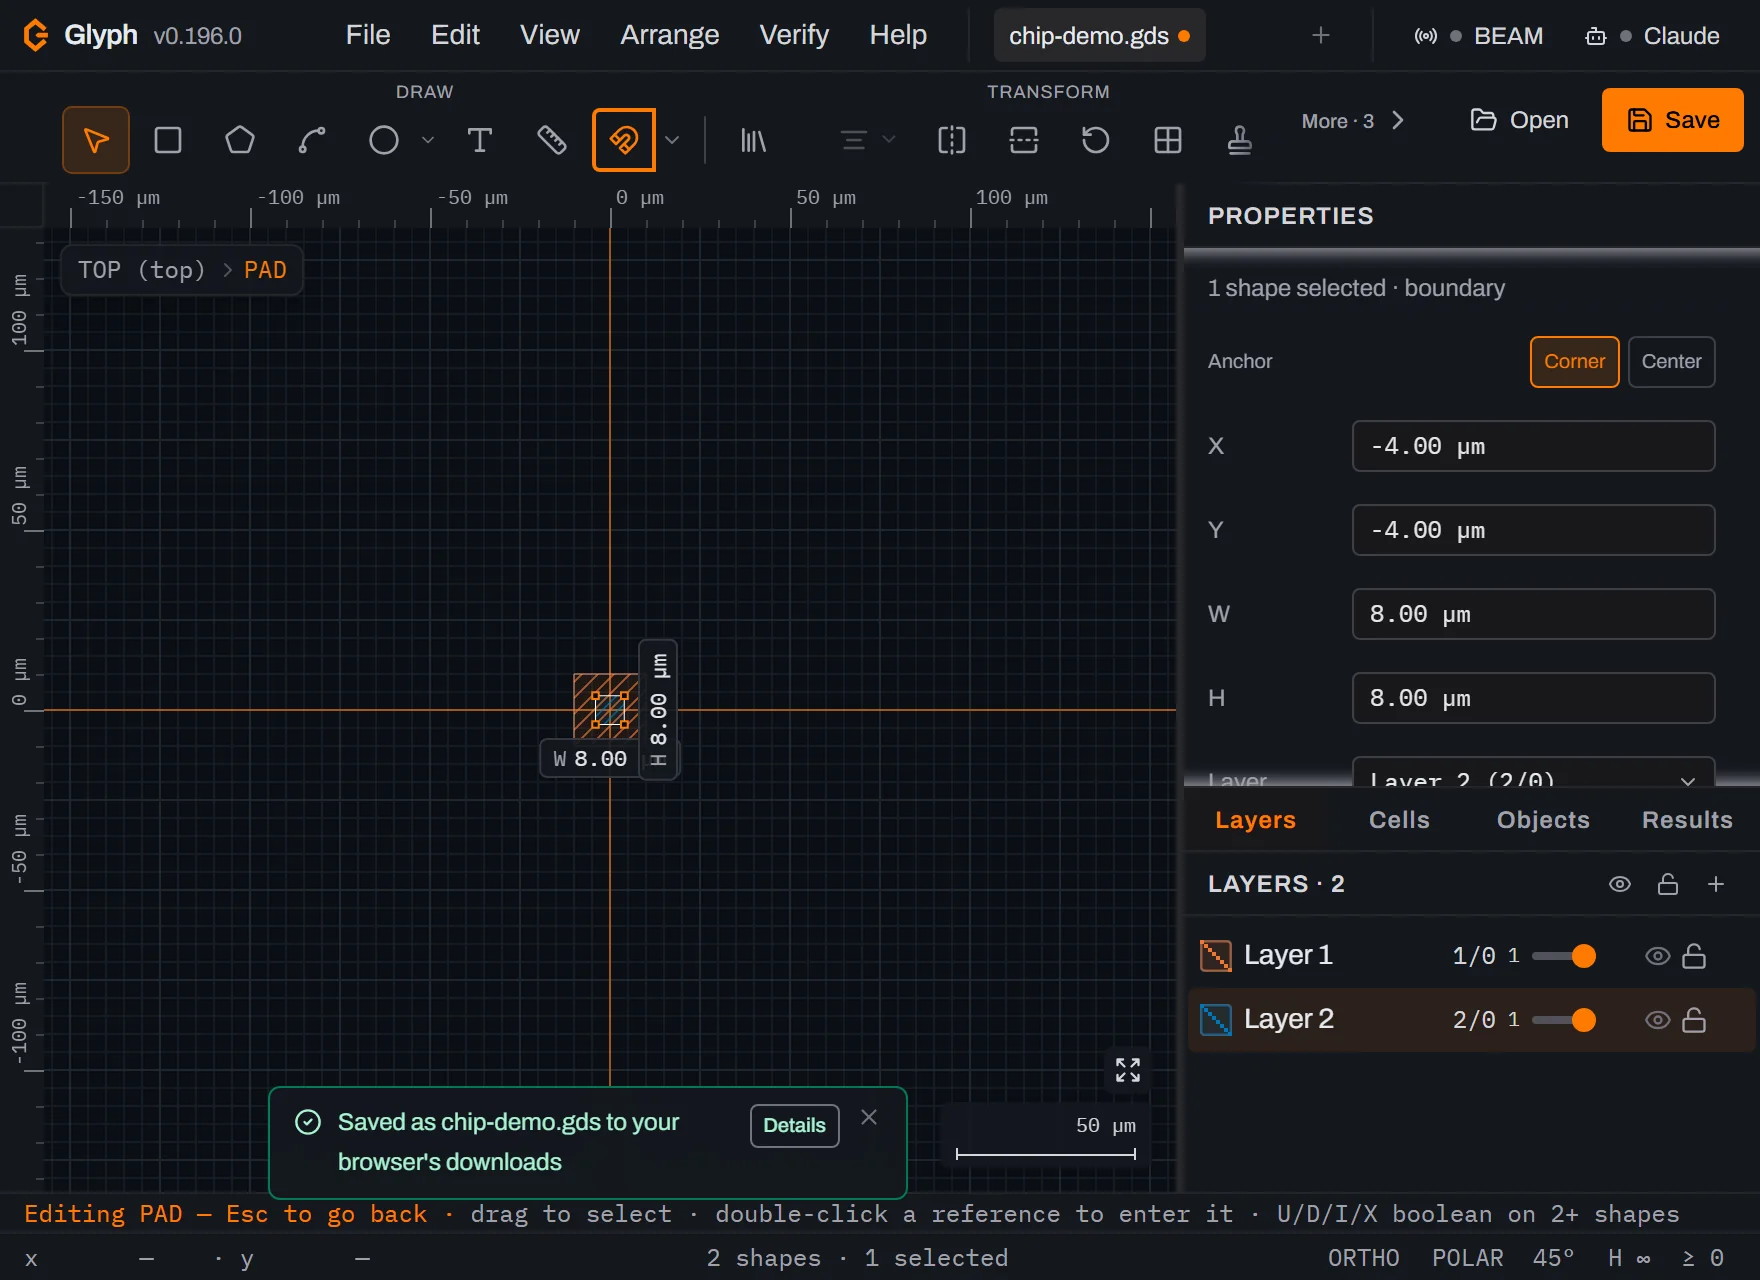Image resolution: width=1760 pixels, height=1280 pixels.
Task: Click the array grid transform icon
Action: point(1168,140)
